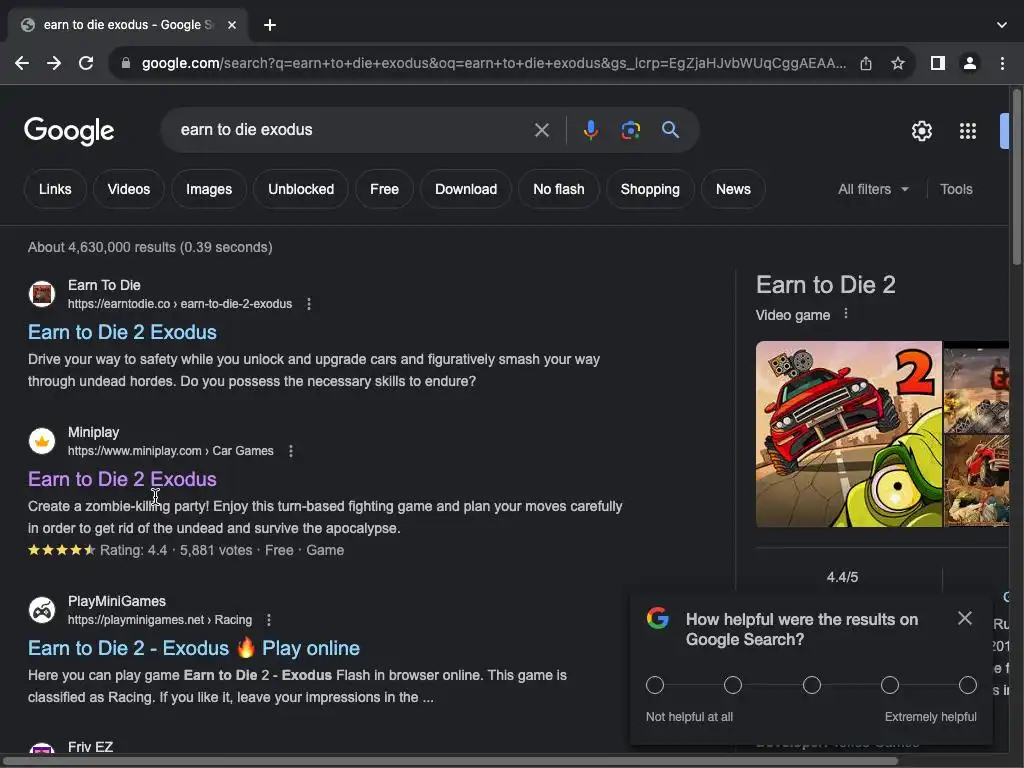Viewport: 1024px width, 768px height.
Task: Open the search Tools options
Action: pyautogui.click(x=956, y=189)
